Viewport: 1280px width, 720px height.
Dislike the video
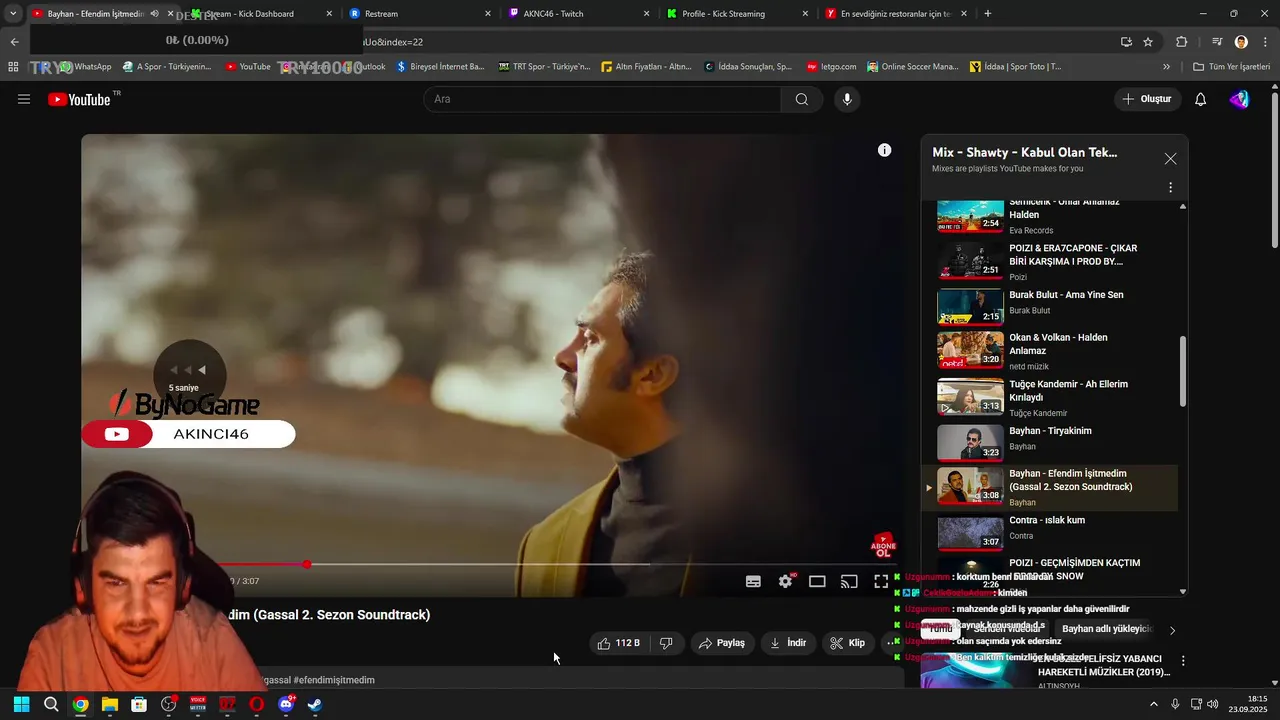(666, 643)
